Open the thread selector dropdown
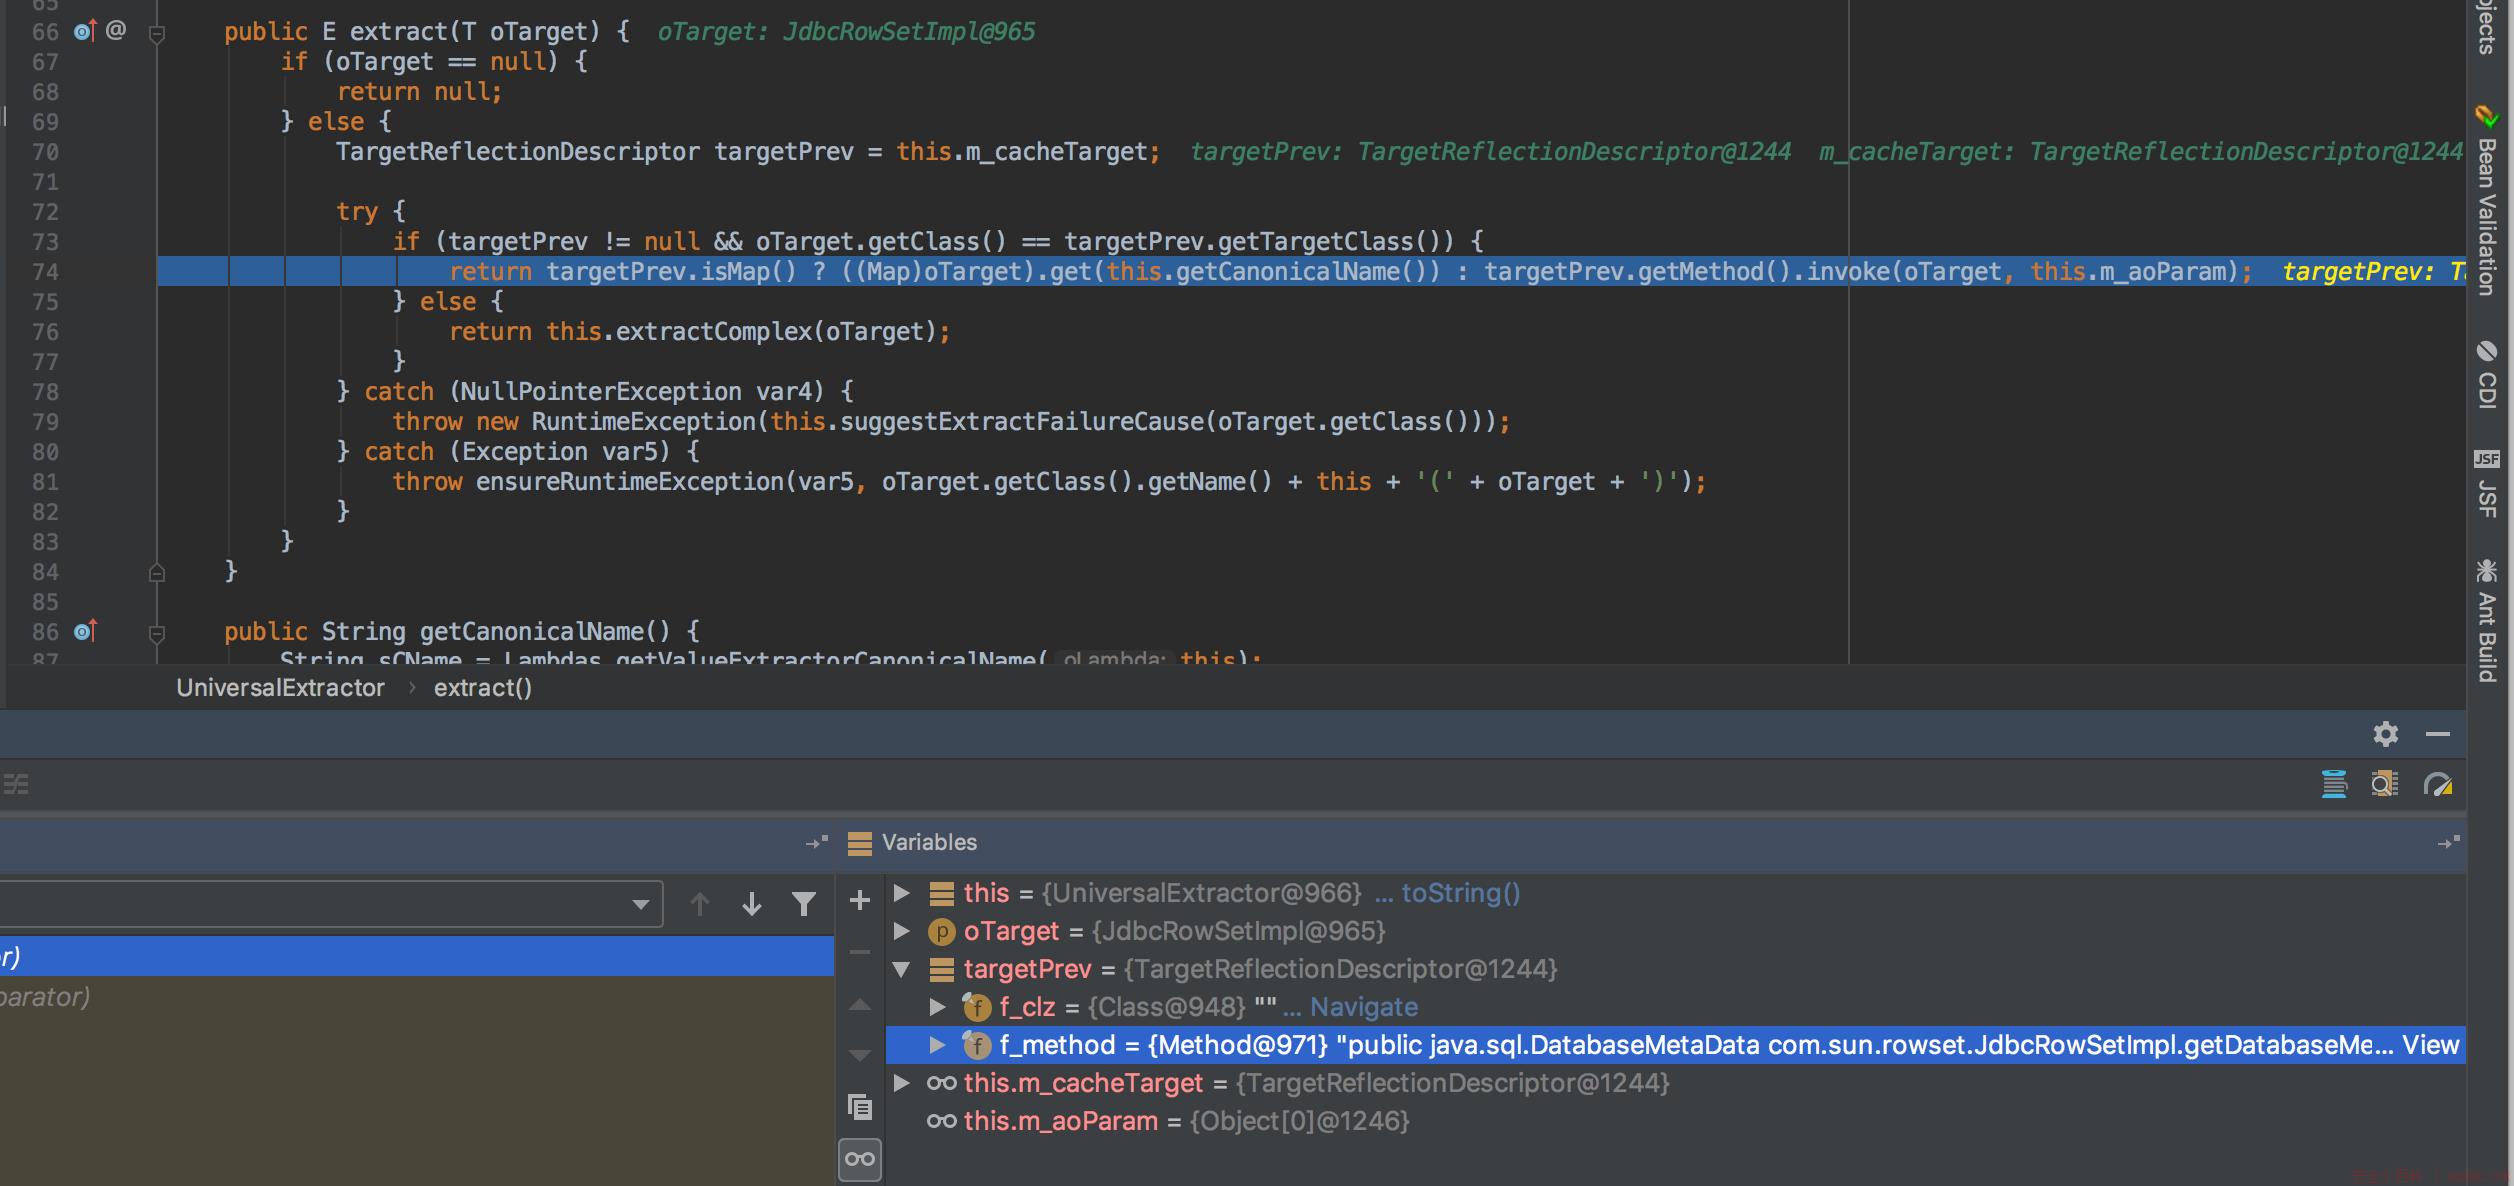 pos(640,904)
